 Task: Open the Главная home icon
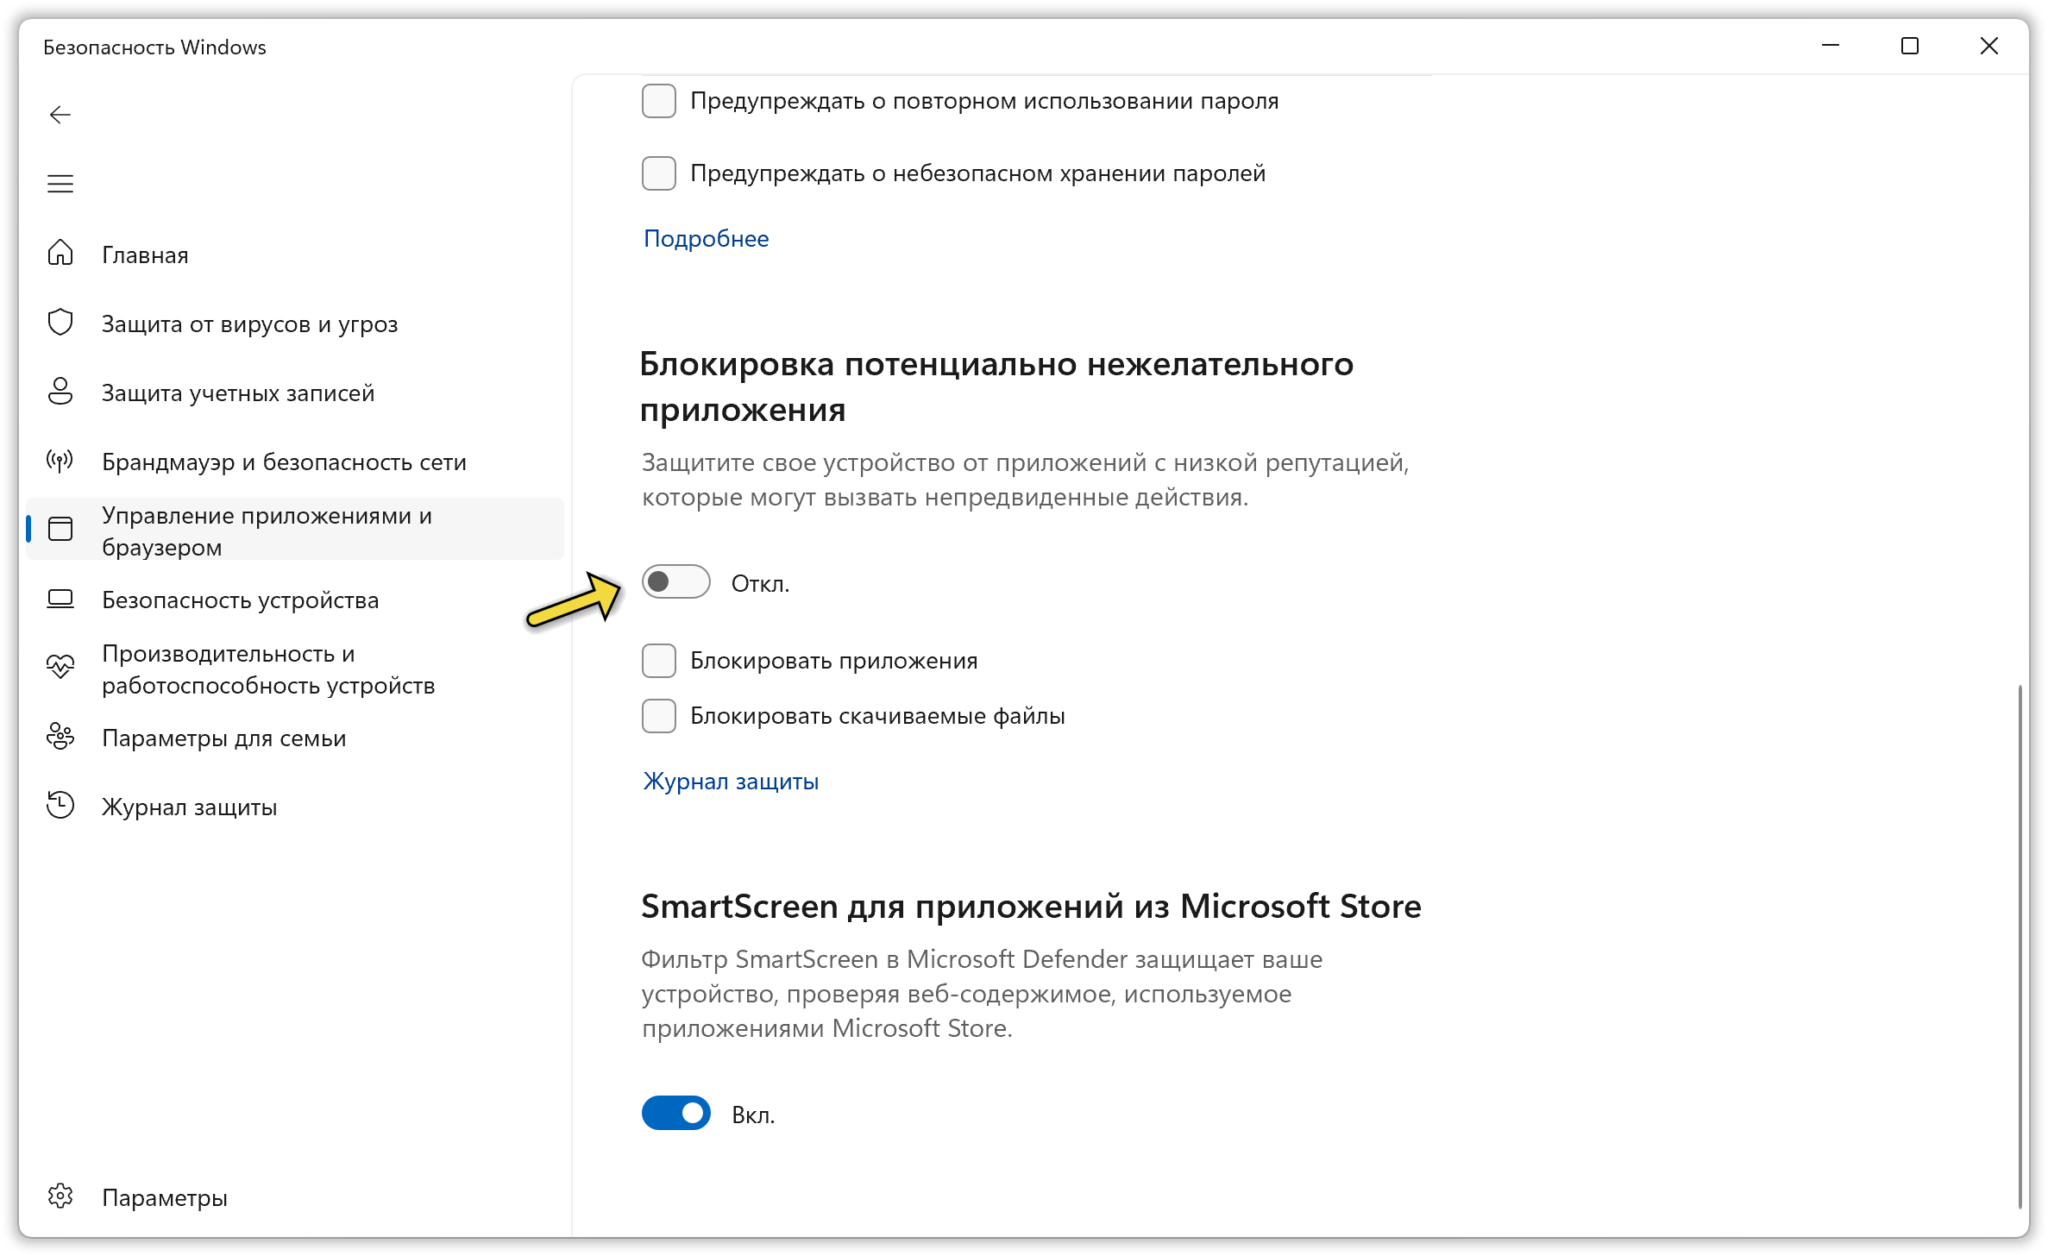pos(60,254)
